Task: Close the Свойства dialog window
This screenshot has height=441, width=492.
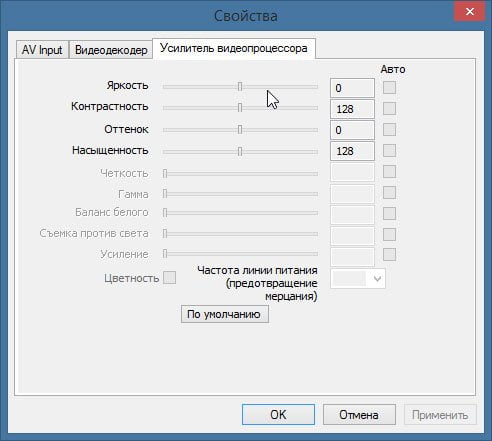Action: click(x=470, y=12)
